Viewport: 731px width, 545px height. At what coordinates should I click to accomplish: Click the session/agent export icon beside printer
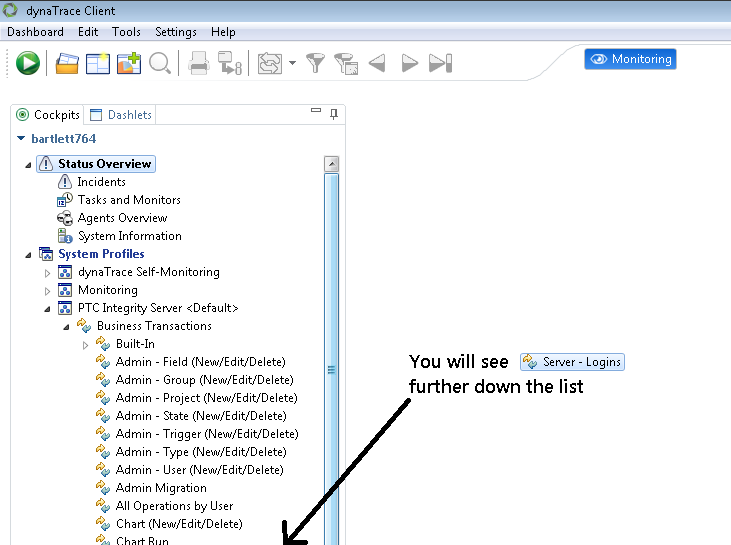pyautogui.click(x=230, y=63)
